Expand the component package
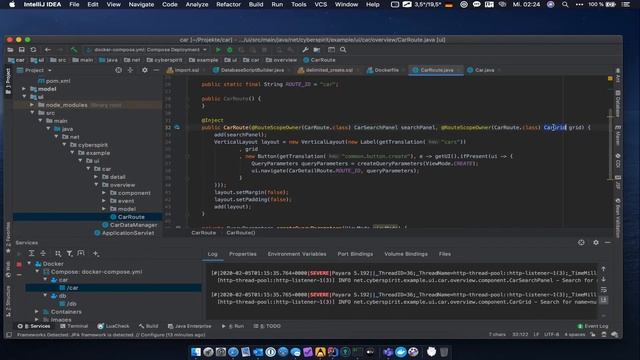This screenshot has height=360, width=640. 104,193
